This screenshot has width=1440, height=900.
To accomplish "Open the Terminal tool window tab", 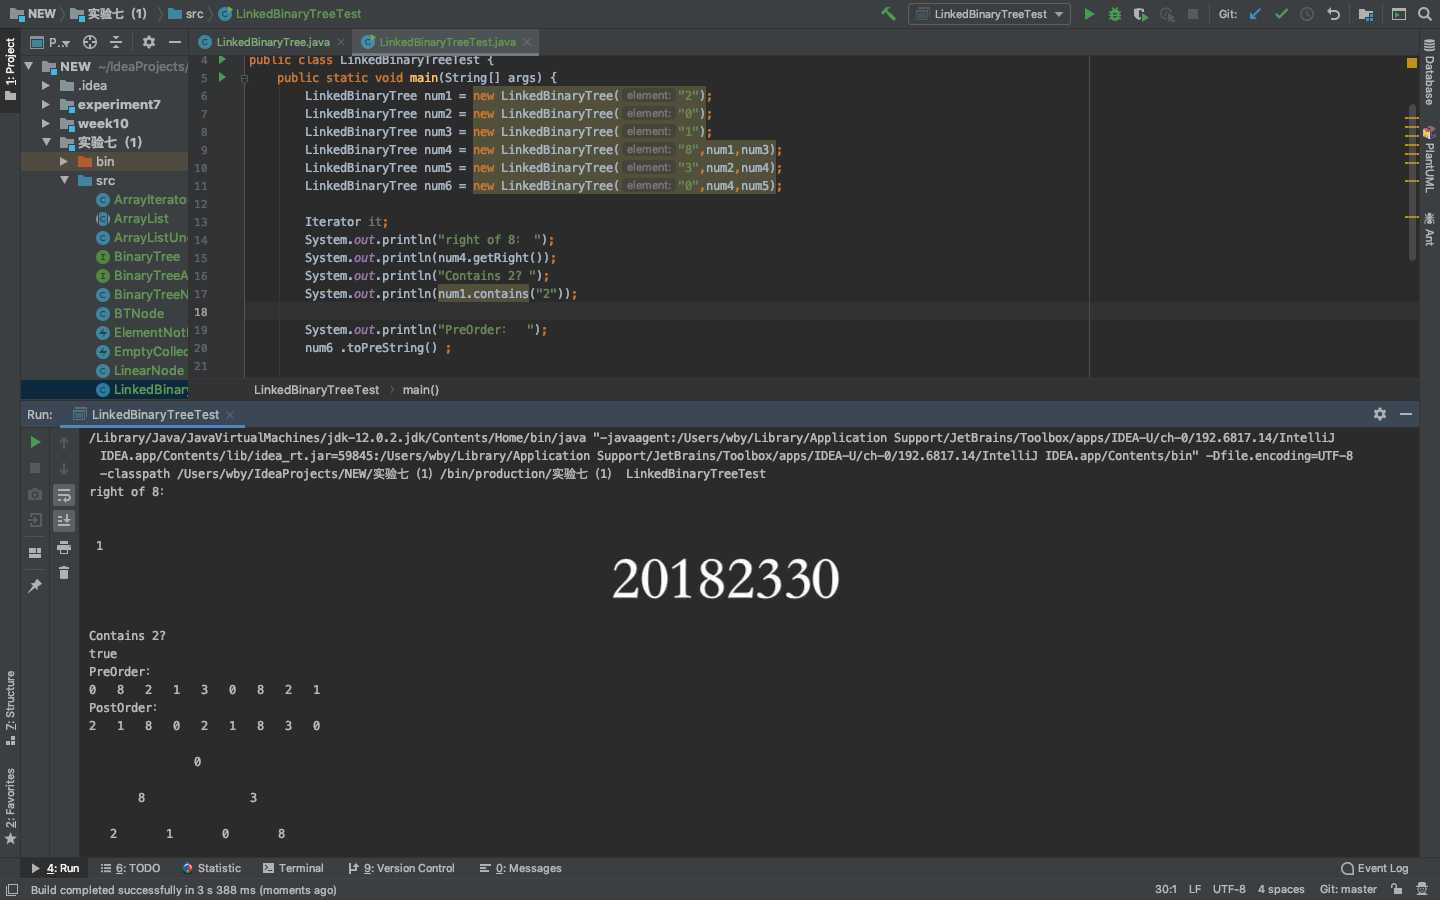I will [x=293, y=868].
